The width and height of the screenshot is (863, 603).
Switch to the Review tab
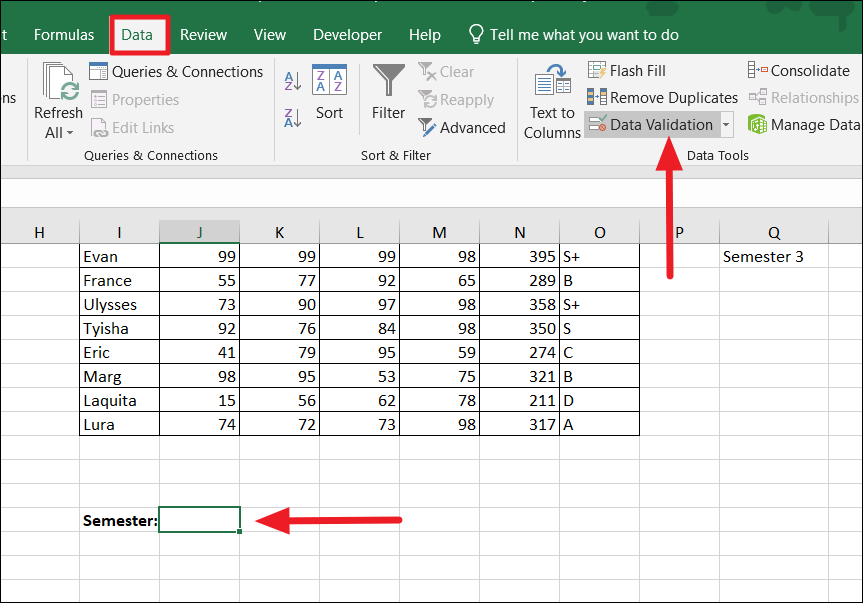203,34
